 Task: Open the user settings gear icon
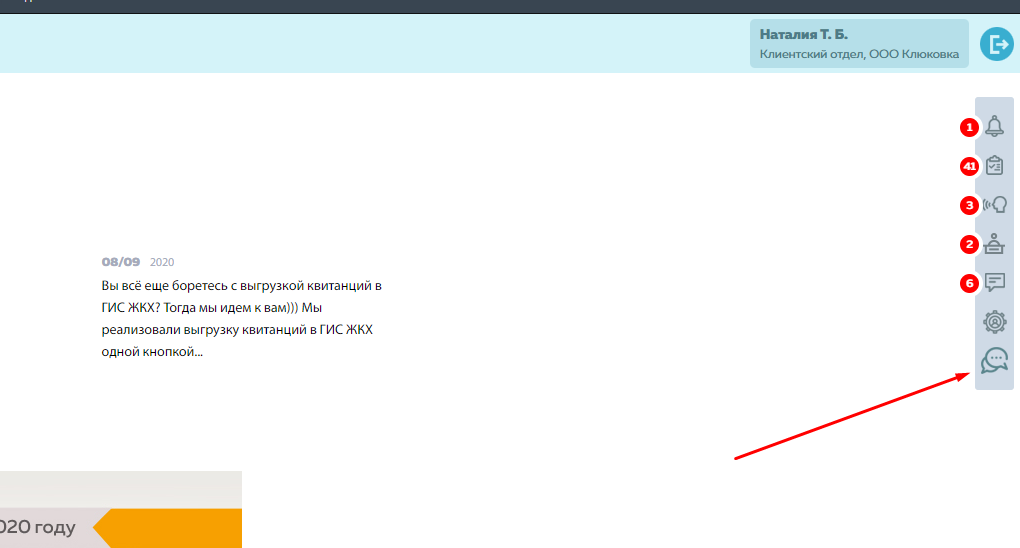[x=995, y=322]
